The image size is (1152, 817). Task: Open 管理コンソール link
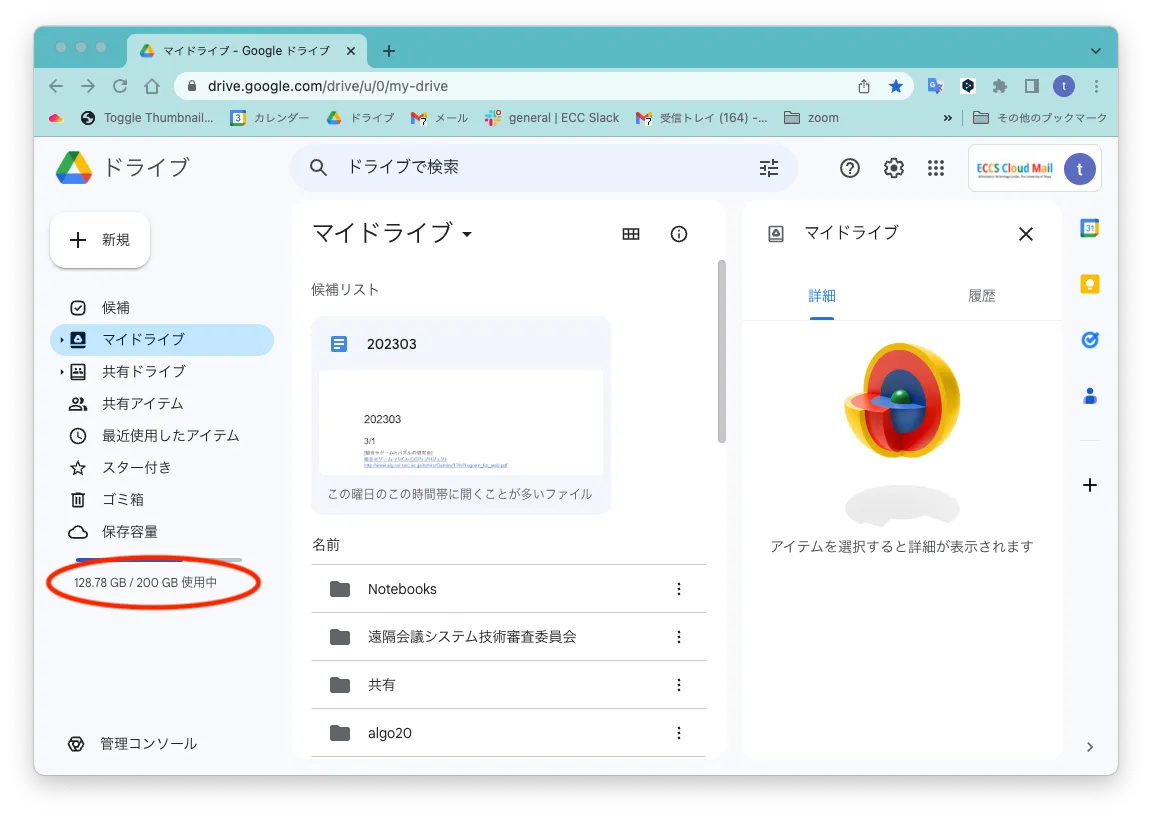[x=148, y=744]
